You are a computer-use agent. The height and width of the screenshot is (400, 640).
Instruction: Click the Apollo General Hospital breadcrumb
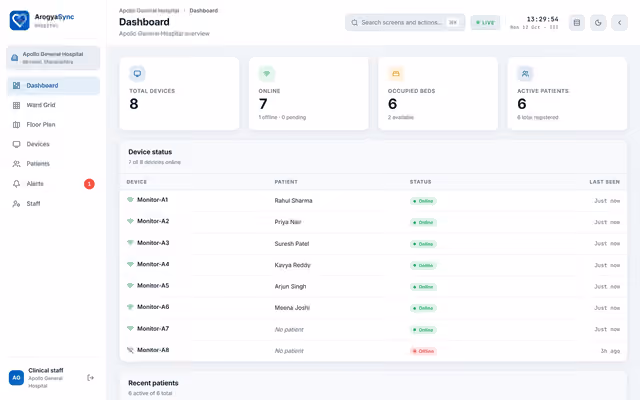coord(149,11)
